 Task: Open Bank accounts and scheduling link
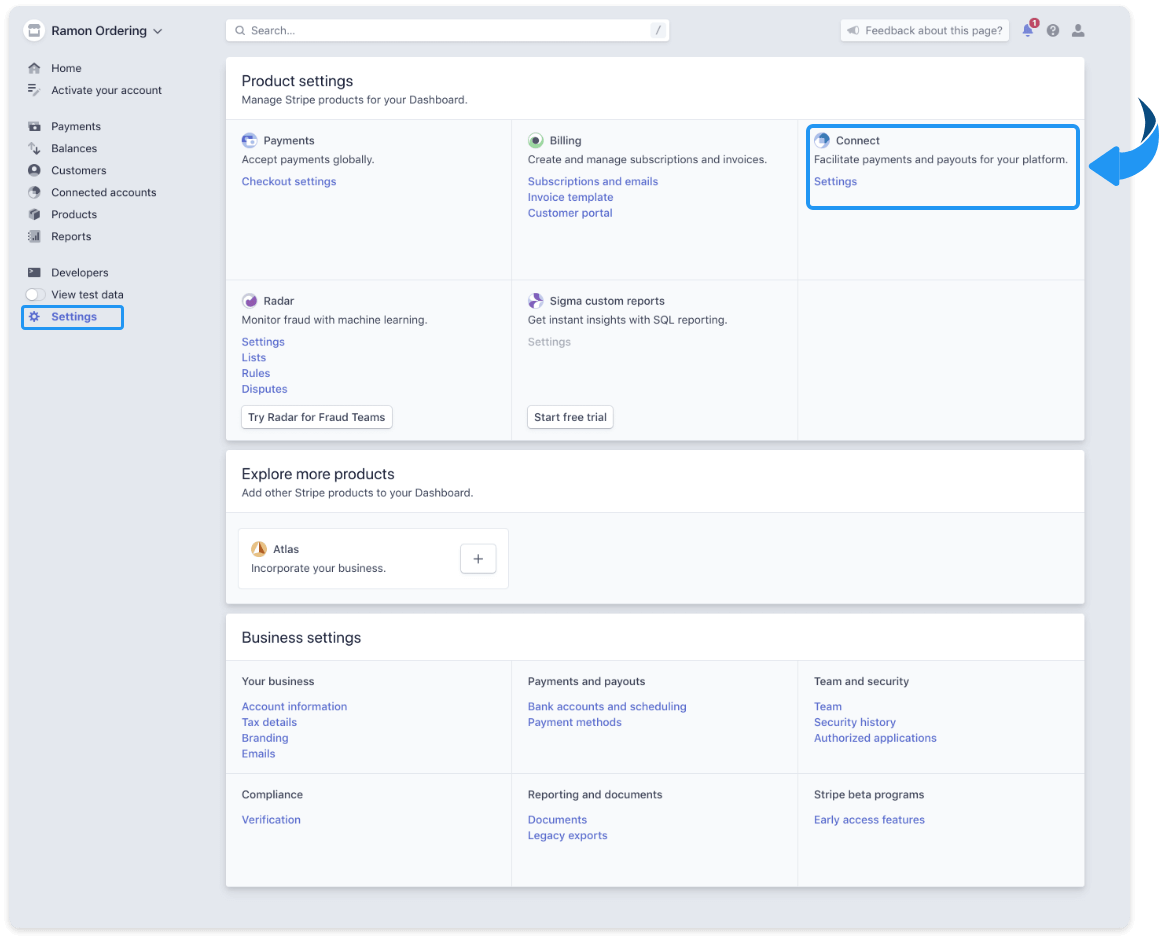tap(607, 706)
